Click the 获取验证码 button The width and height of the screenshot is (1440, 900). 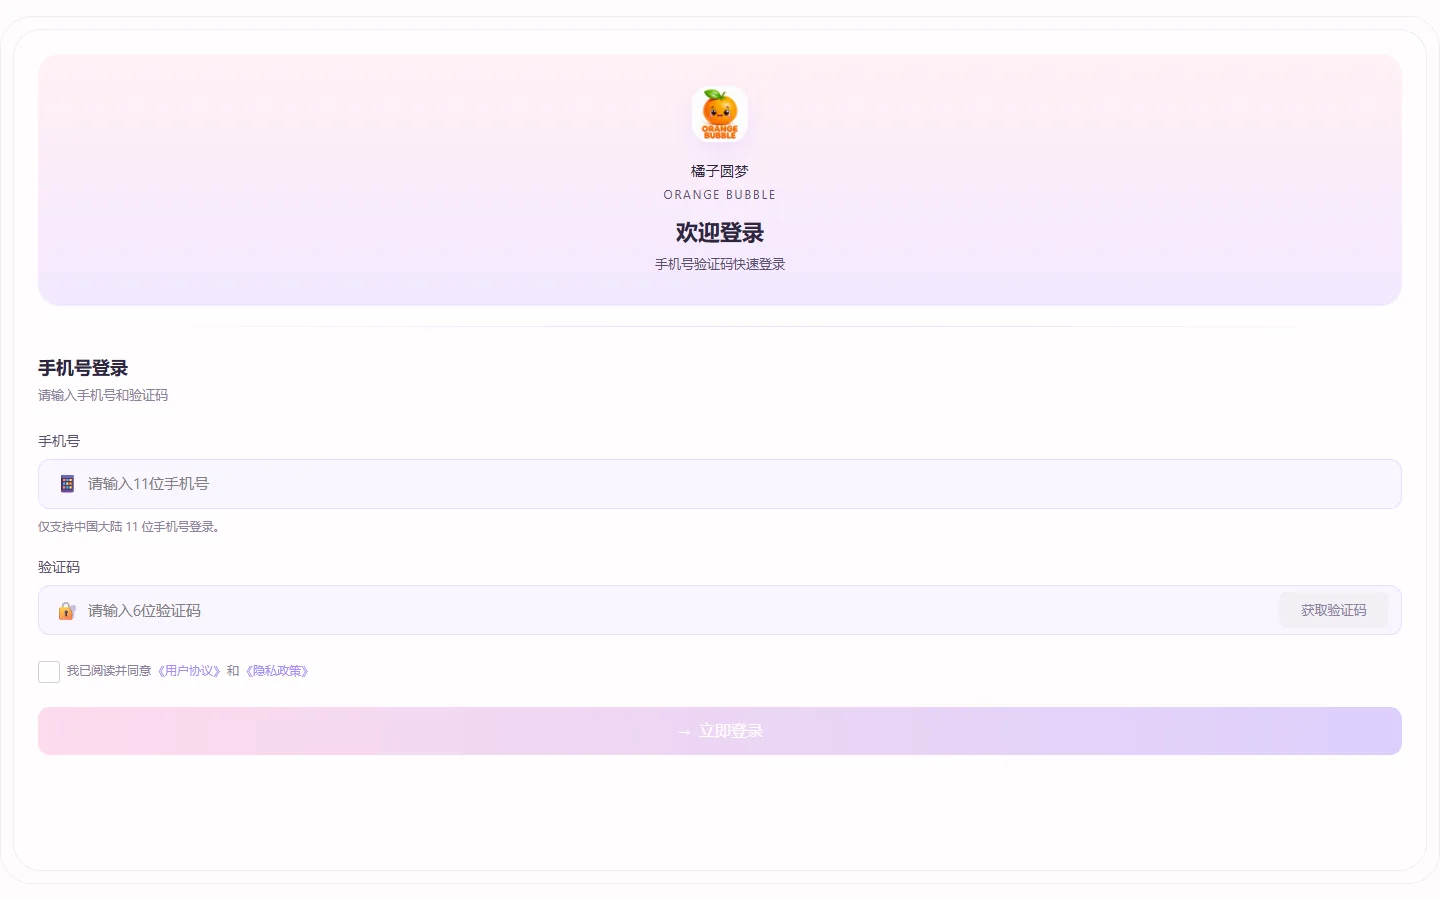[1333, 610]
